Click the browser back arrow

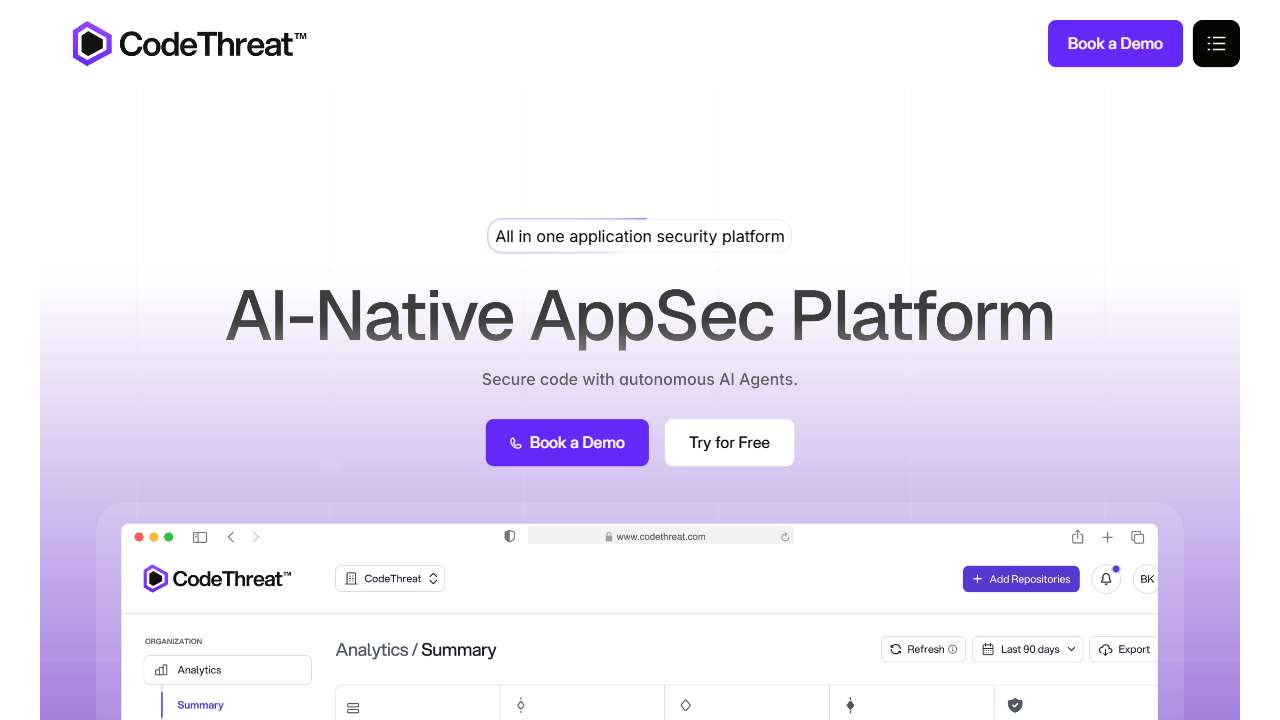231,537
